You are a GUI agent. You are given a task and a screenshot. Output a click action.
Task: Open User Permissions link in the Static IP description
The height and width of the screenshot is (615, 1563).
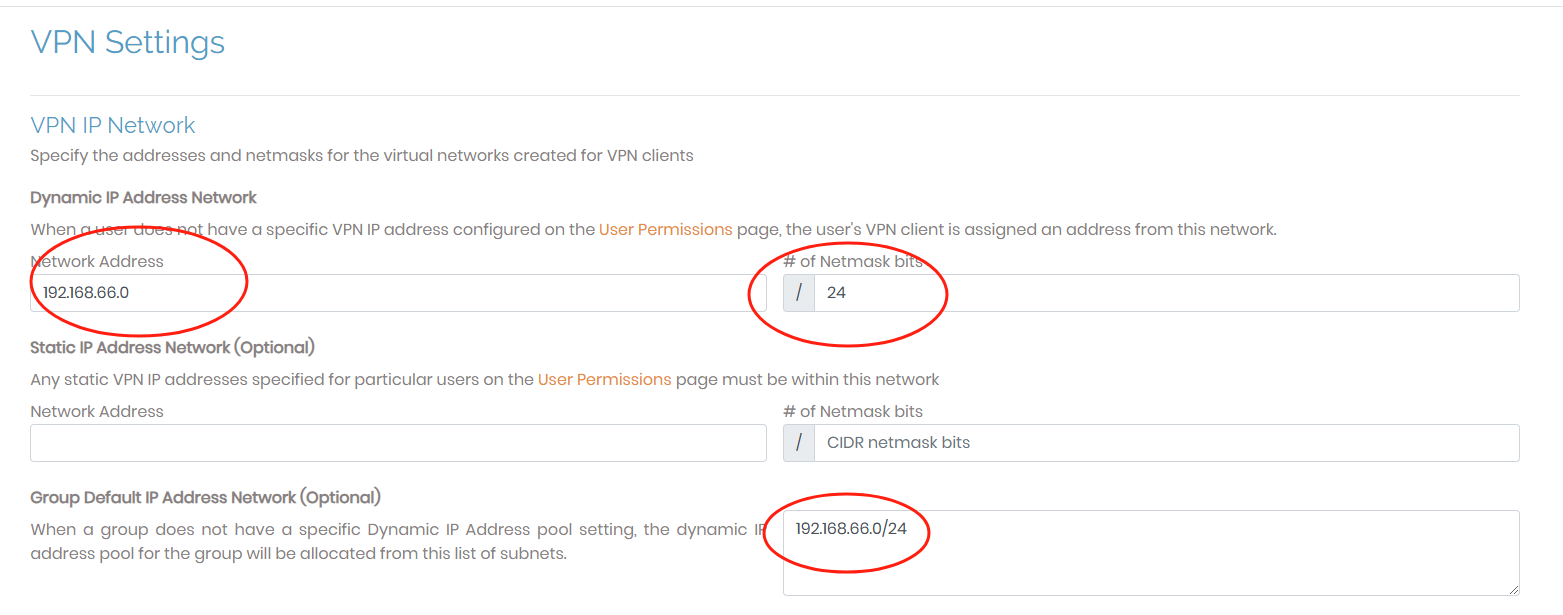[x=604, y=379]
